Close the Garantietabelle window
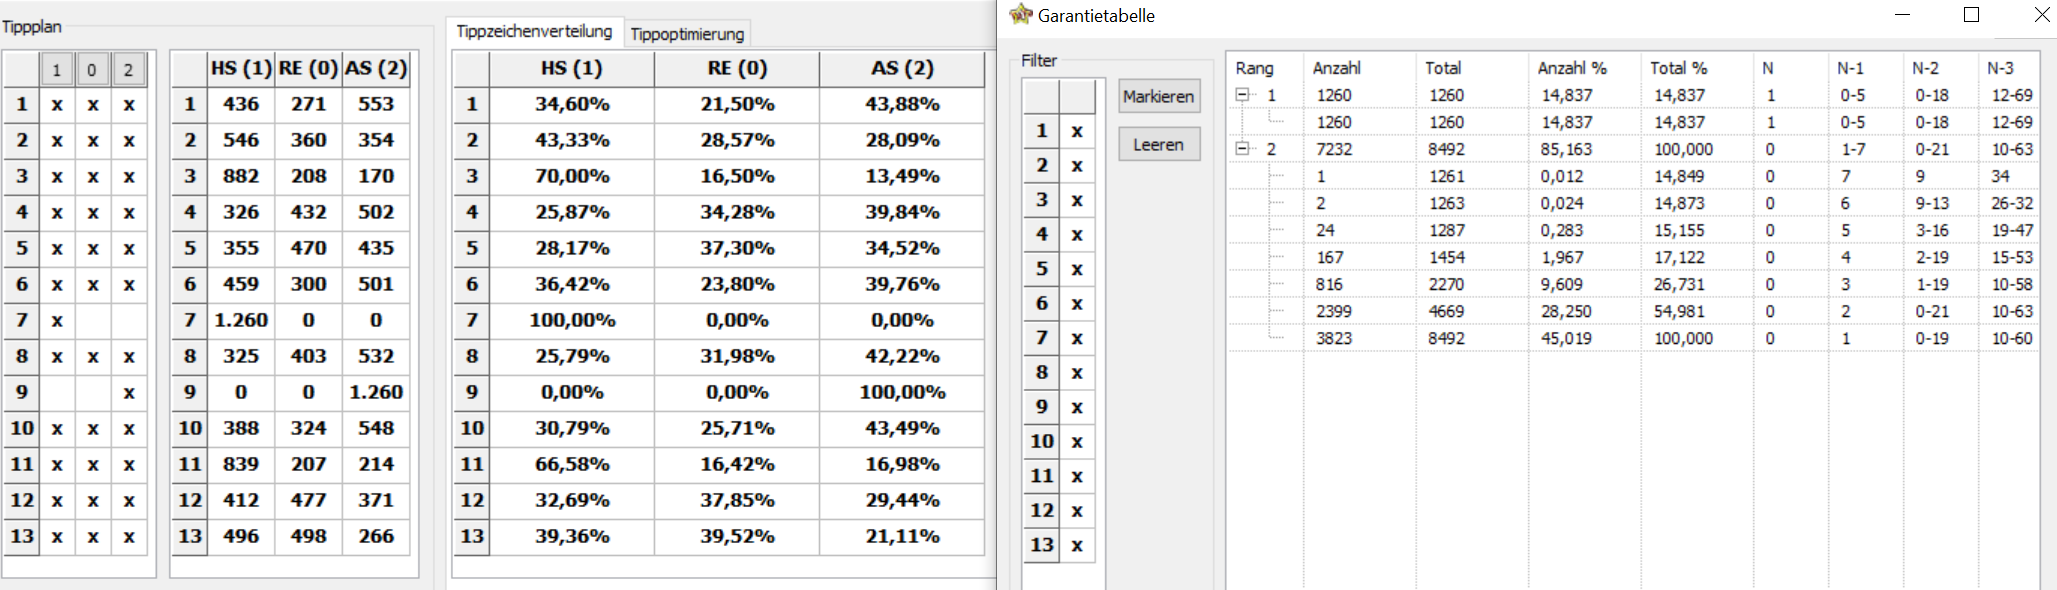 pos(2042,15)
